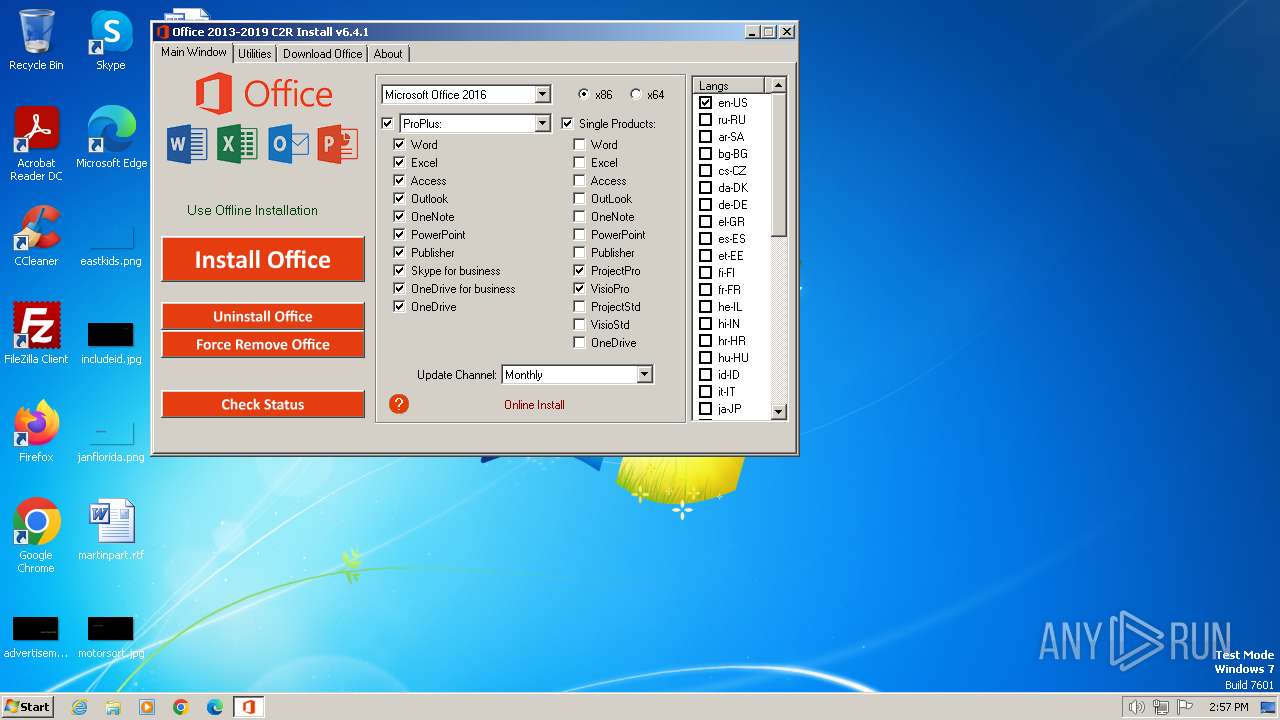Click the Outlook logo icon

click(x=288, y=144)
